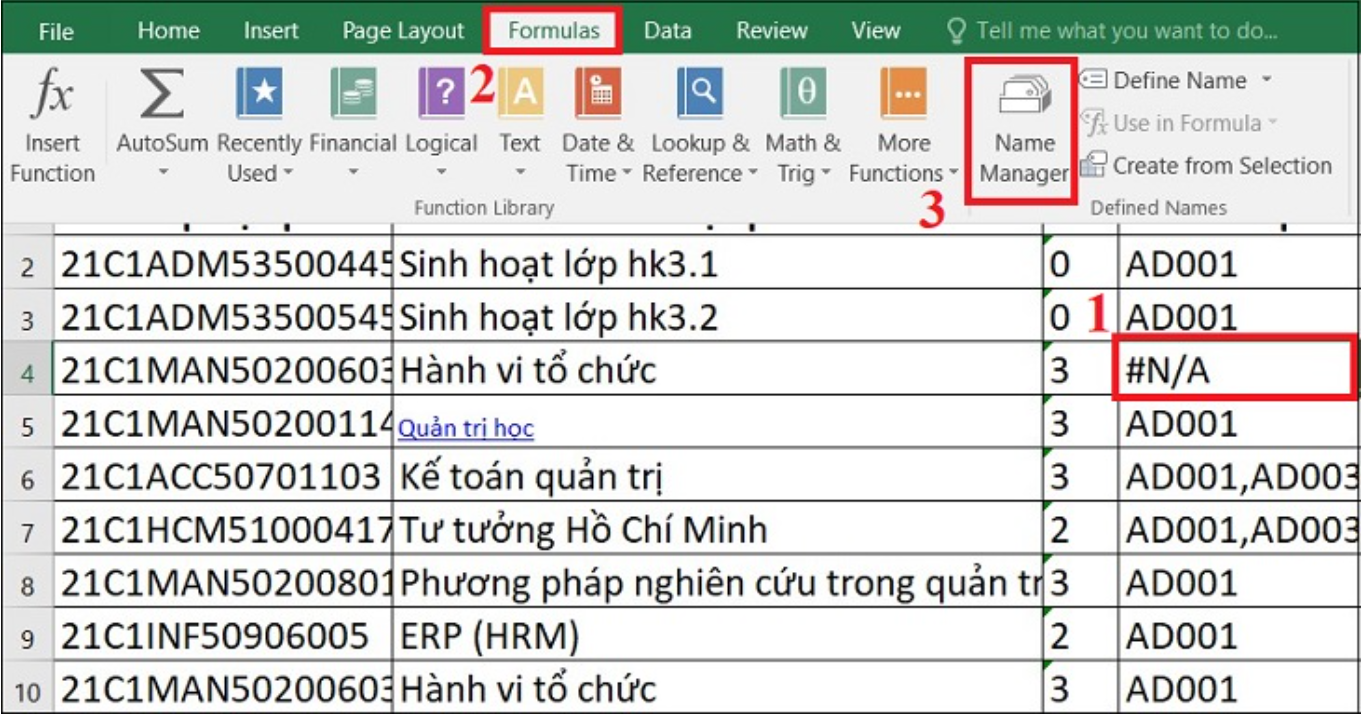This screenshot has width=1366, height=714.
Task: Select cell Kế toán quản trị
Action: [716, 477]
